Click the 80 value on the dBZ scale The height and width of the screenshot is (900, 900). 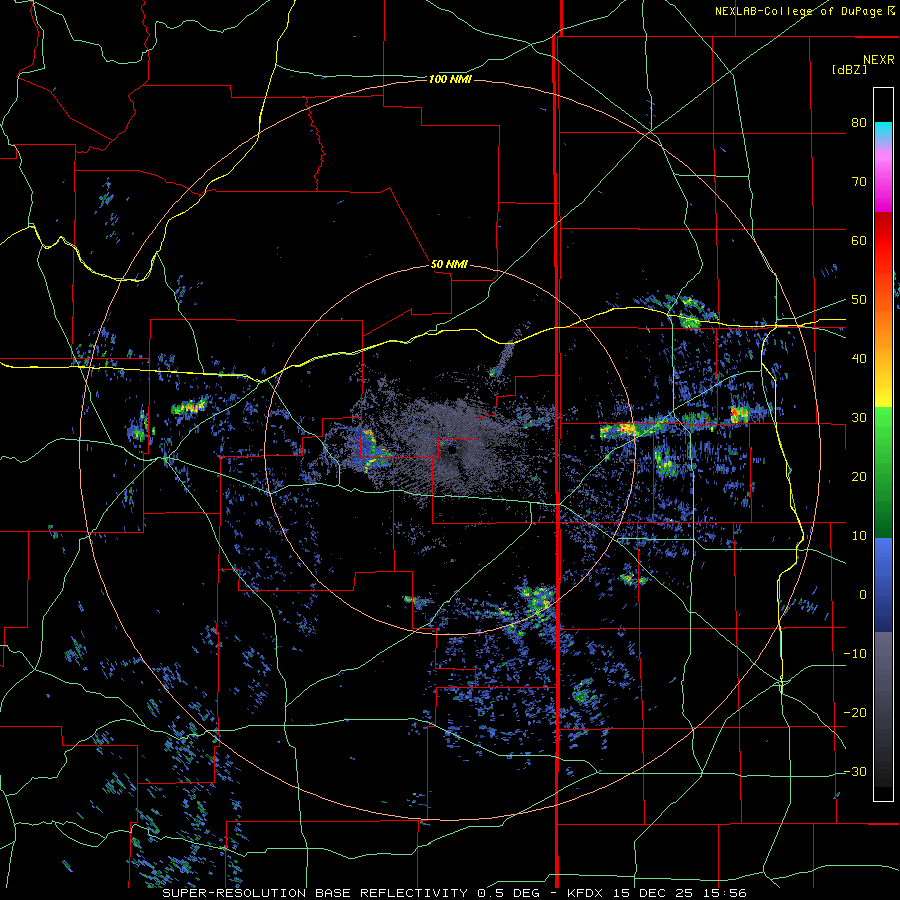[x=859, y=122]
